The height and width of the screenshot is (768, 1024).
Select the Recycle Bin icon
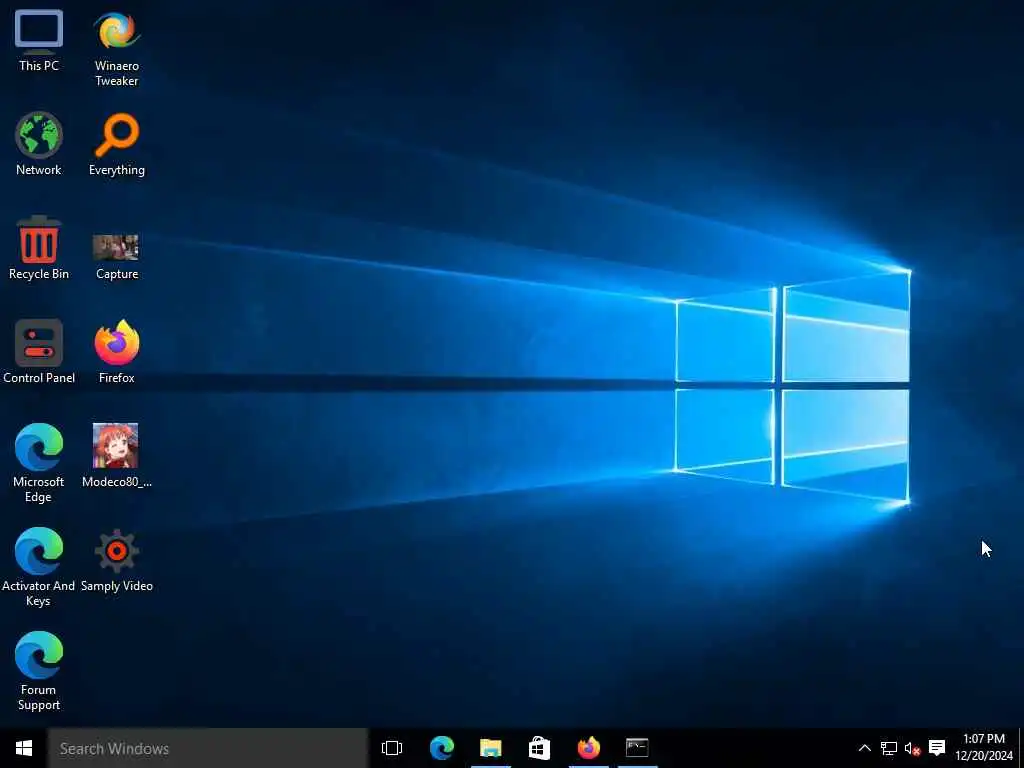tap(39, 248)
